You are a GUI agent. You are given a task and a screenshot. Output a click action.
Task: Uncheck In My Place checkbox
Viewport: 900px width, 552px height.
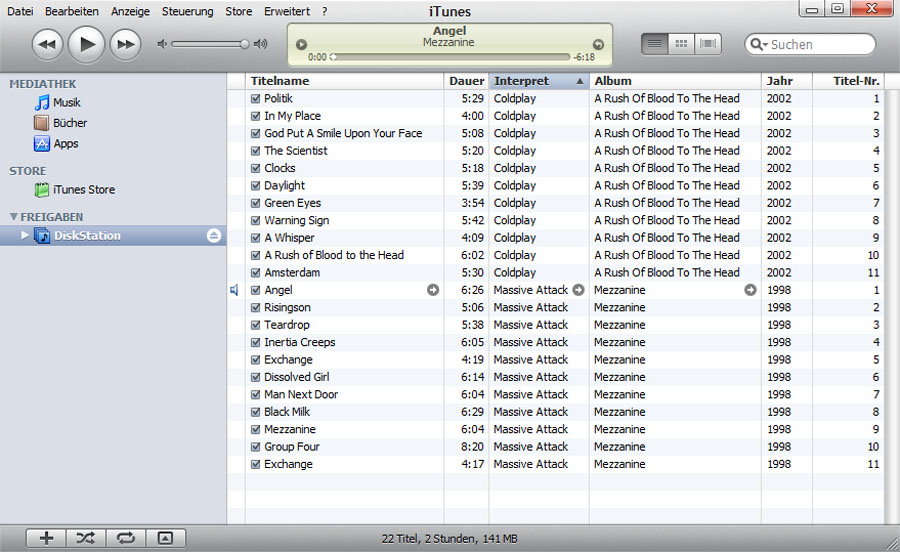[x=255, y=116]
